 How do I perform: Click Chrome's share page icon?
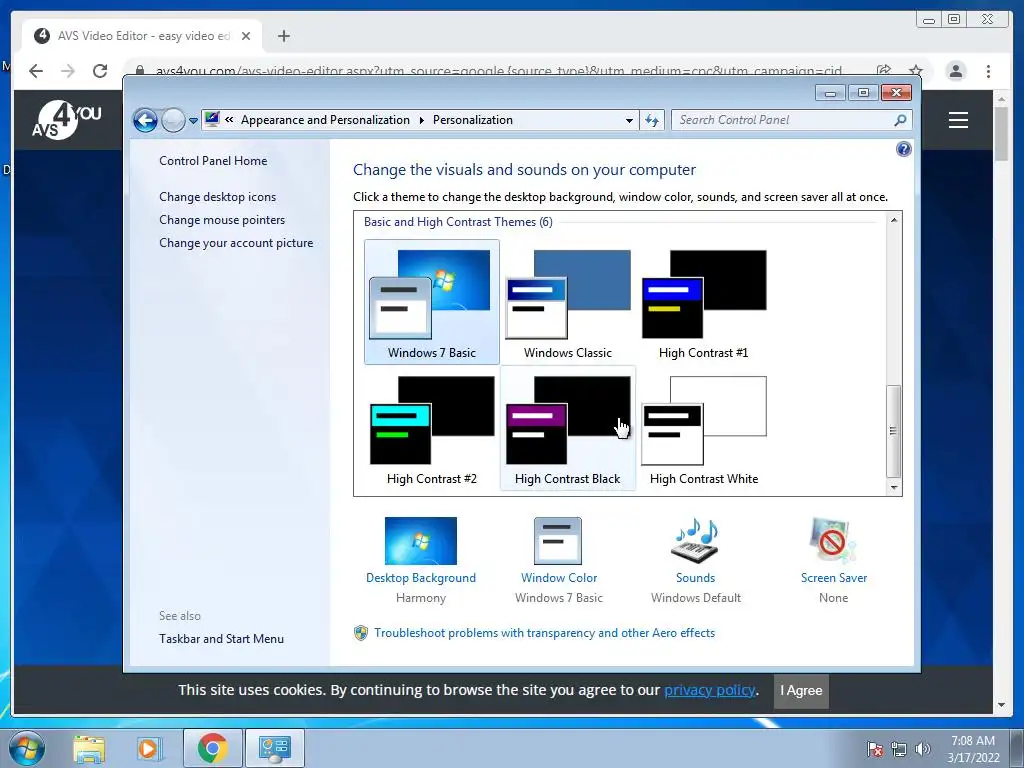[884, 71]
